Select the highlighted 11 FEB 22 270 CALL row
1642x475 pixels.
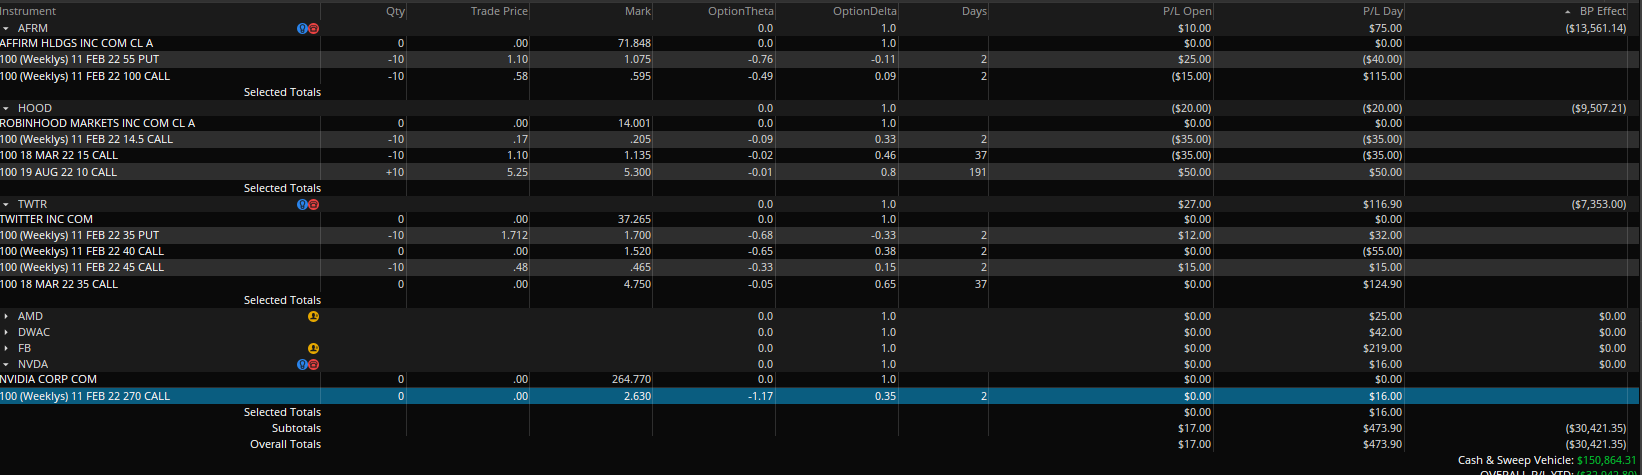click(820, 396)
